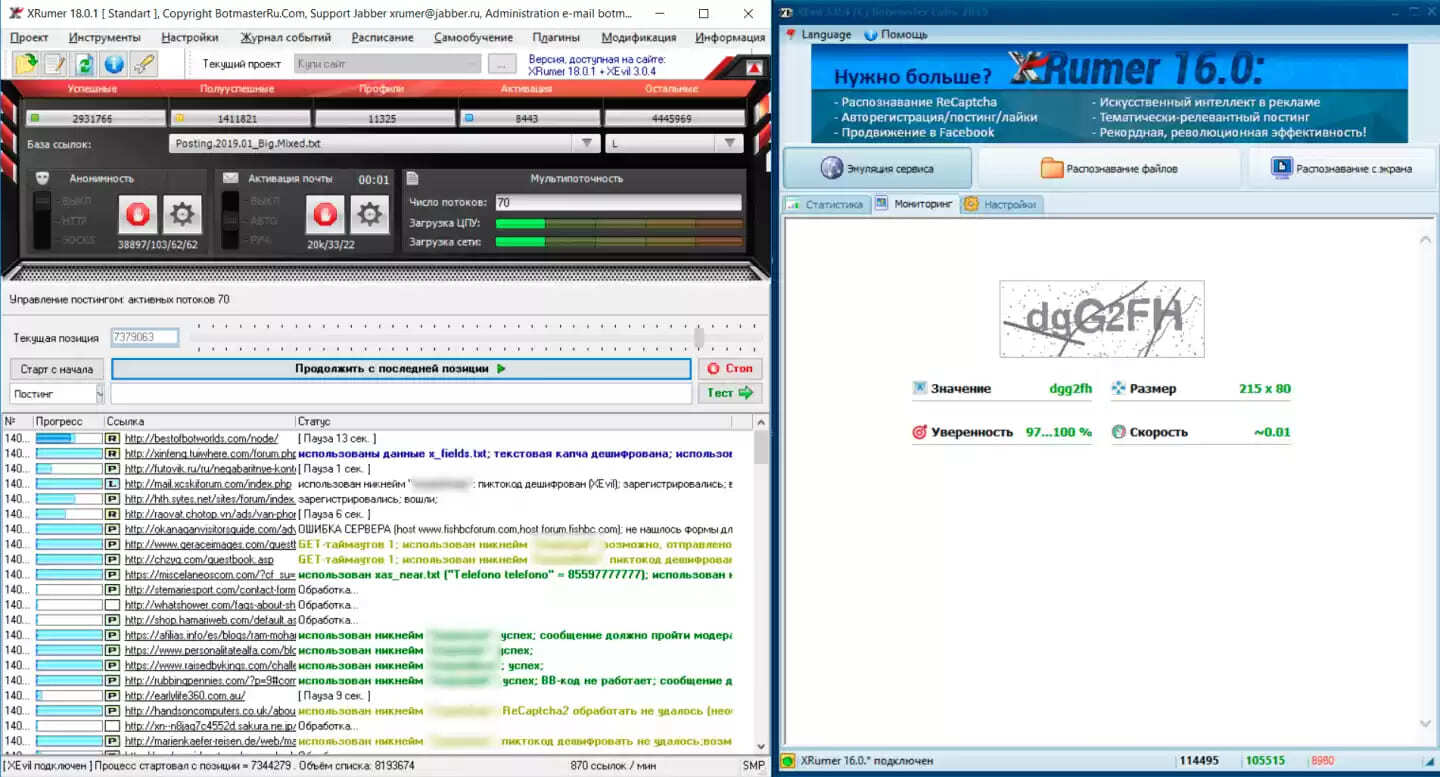The image size is (1440, 777).
Task: Open the Расписание menu
Action: point(382,37)
